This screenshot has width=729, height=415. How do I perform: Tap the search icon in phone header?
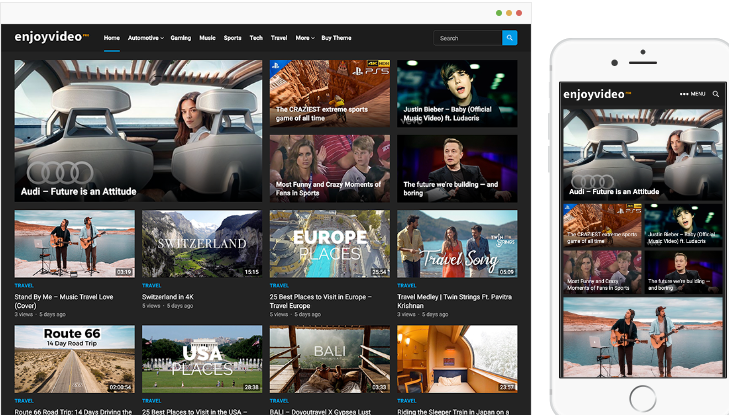(716, 94)
